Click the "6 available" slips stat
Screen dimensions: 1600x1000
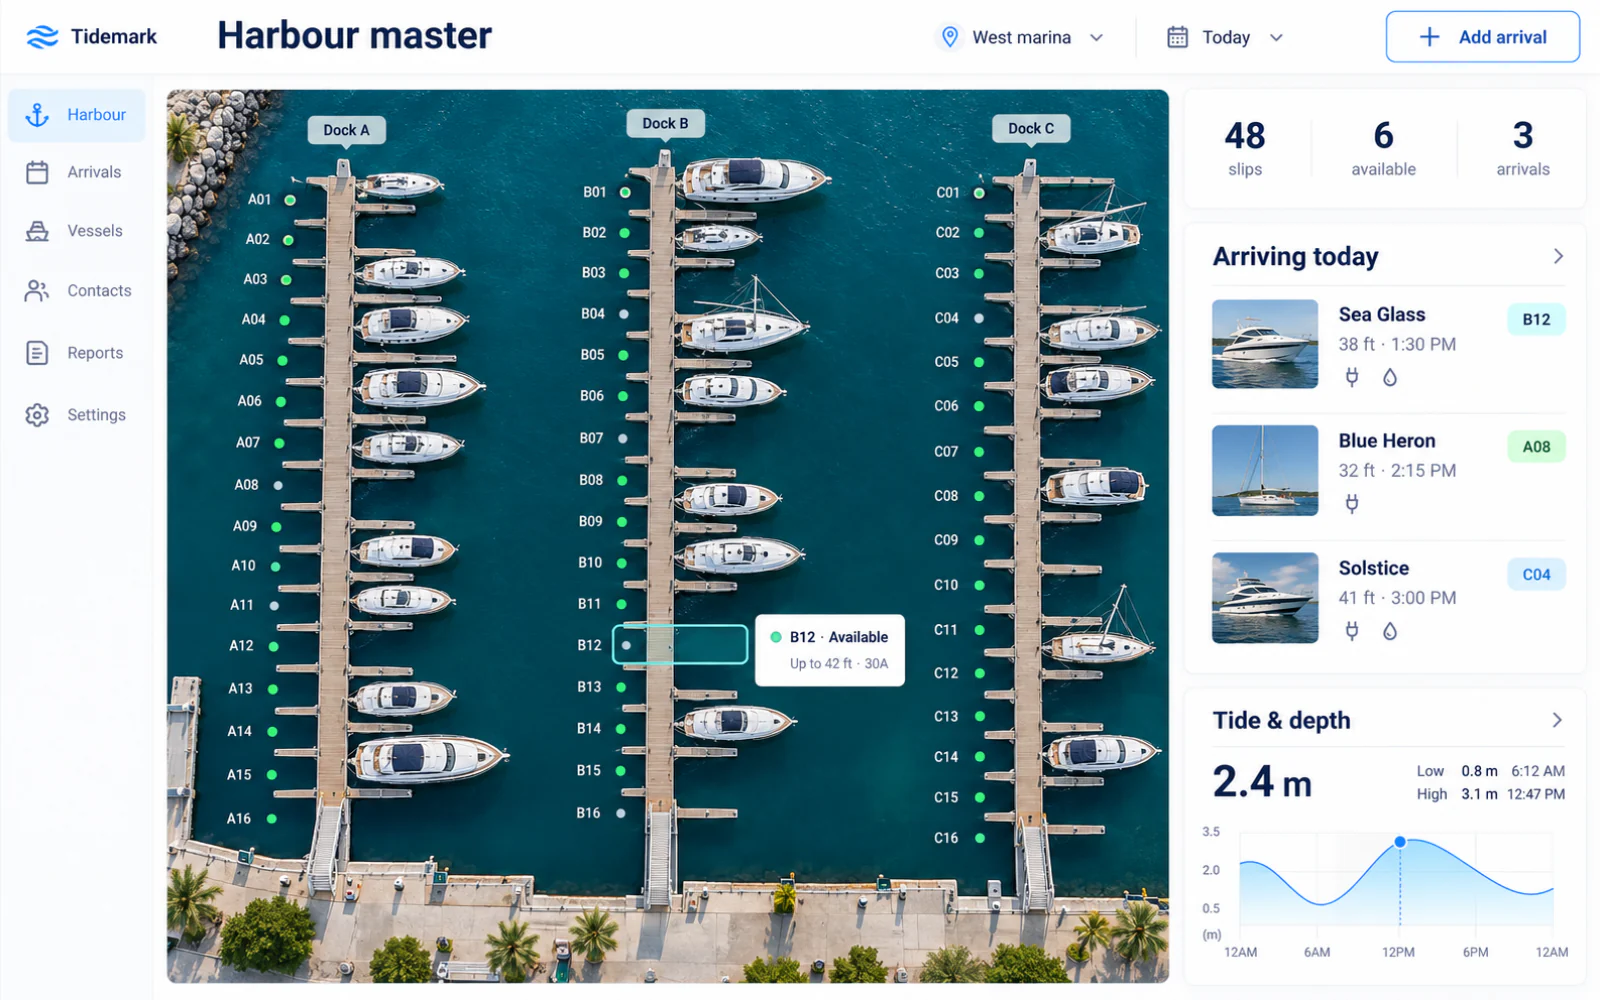(1383, 148)
